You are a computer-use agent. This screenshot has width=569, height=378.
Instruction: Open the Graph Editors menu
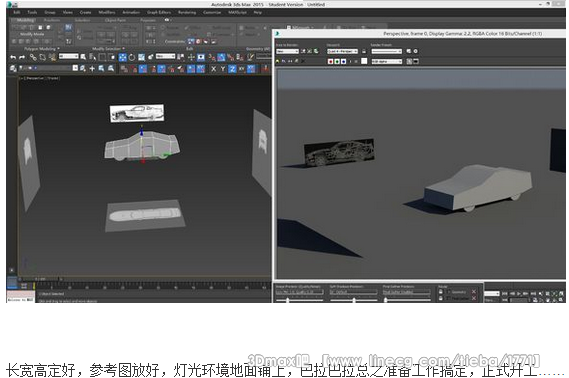(159, 12)
